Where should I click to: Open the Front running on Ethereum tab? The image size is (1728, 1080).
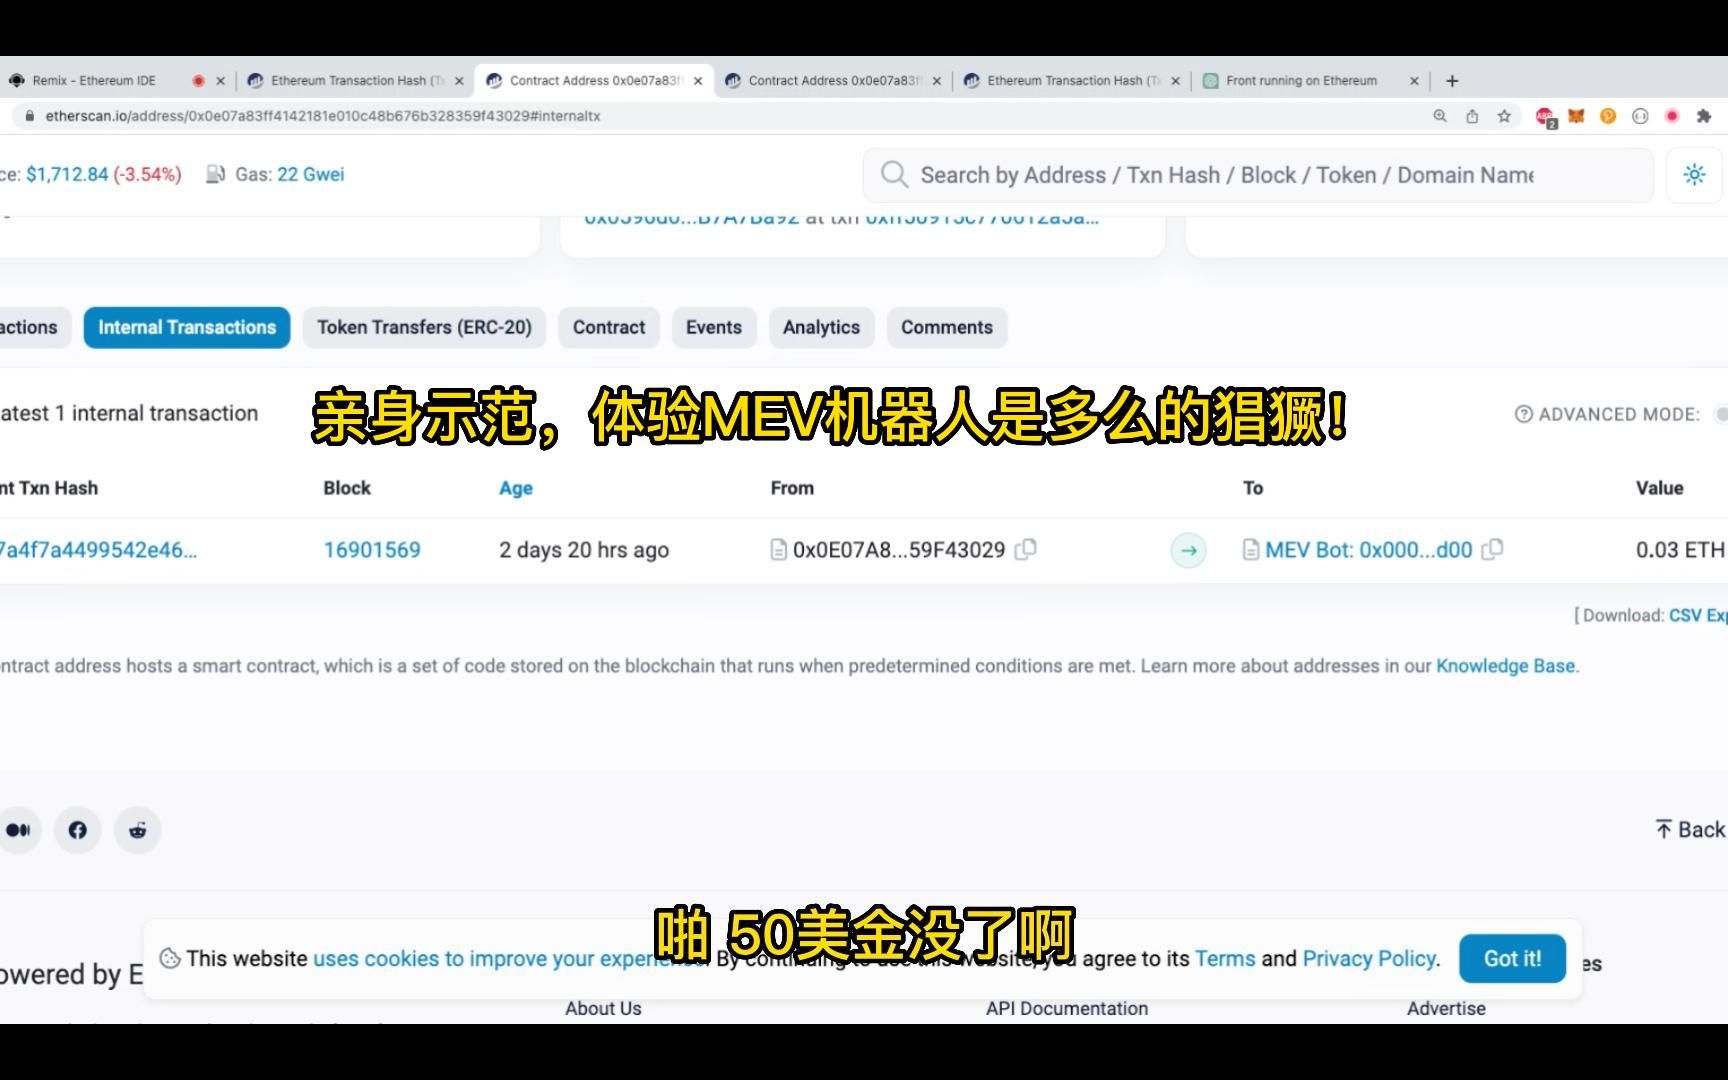[x=1301, y=81]
